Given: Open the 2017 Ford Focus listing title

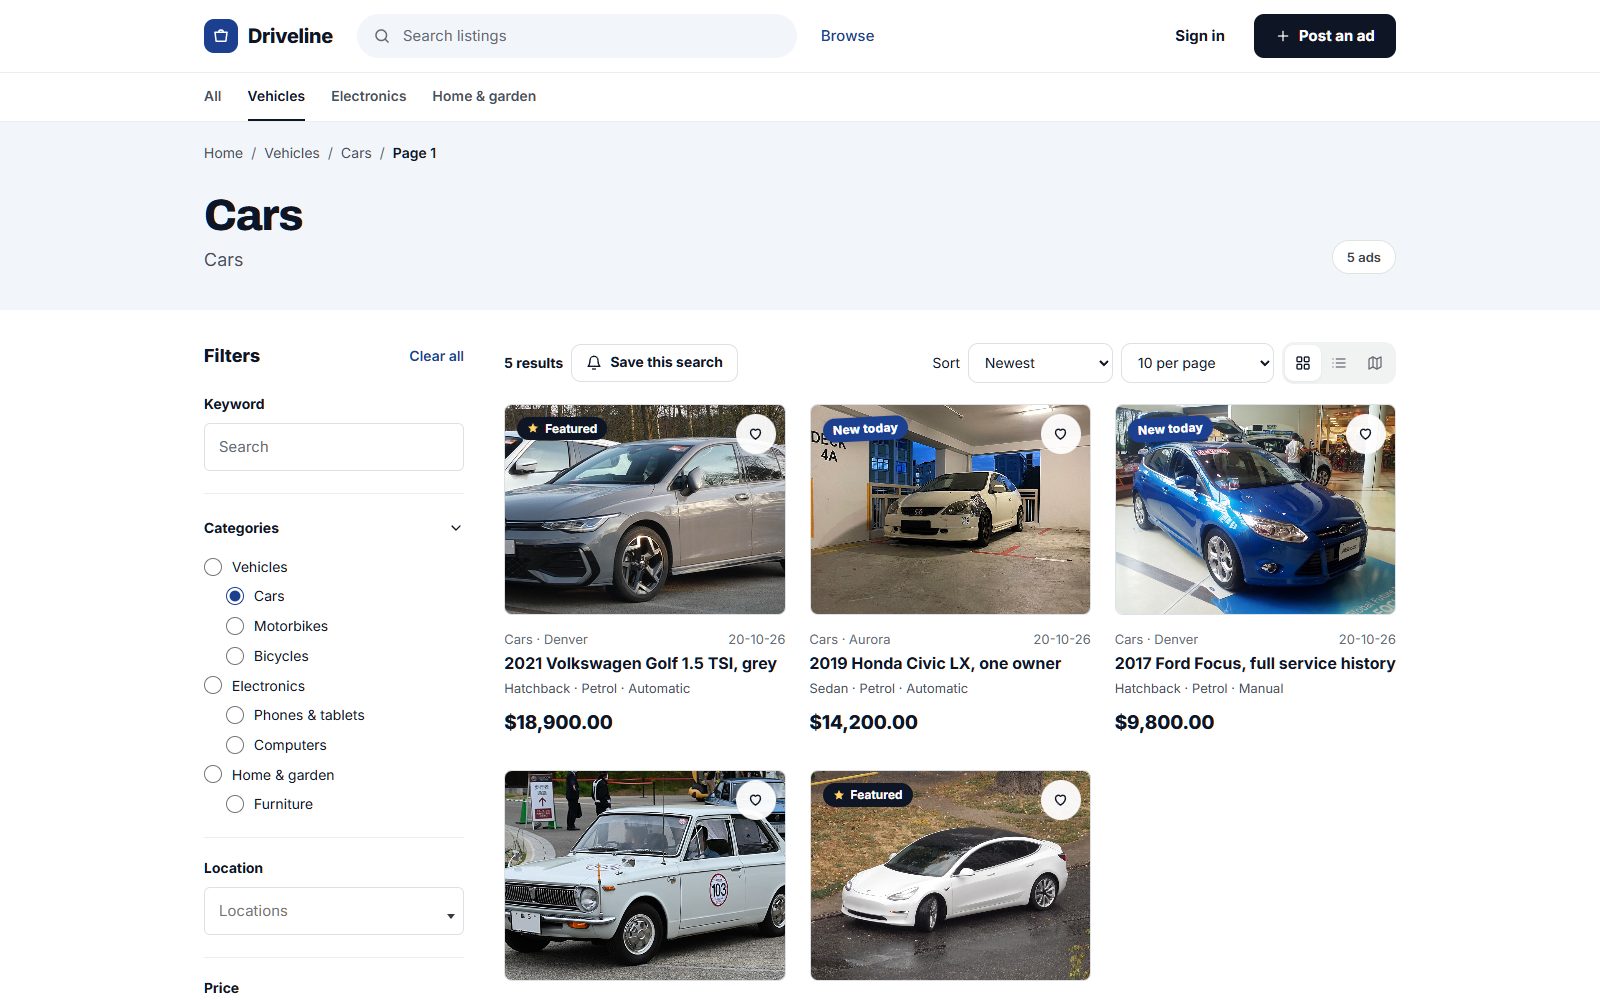Looking at the screenshot, I should [x=1255, y=663].
